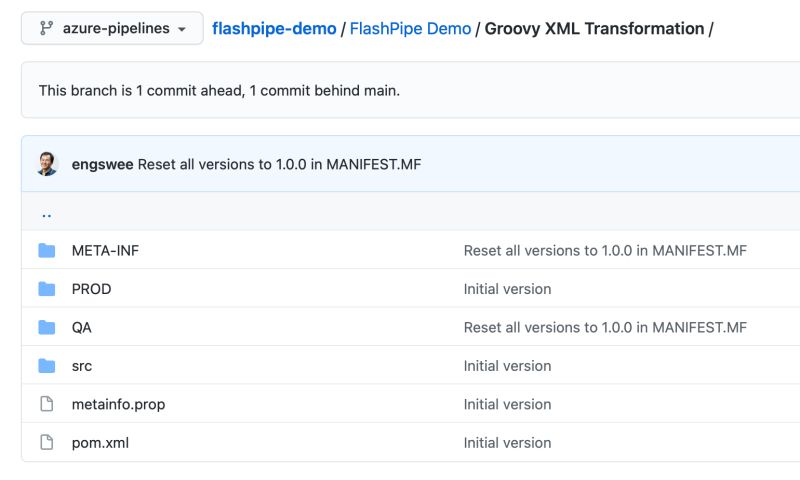Click the PROD folder icon
The height and width of the screenshot is (480, 800).
click(x=46, y=289)
